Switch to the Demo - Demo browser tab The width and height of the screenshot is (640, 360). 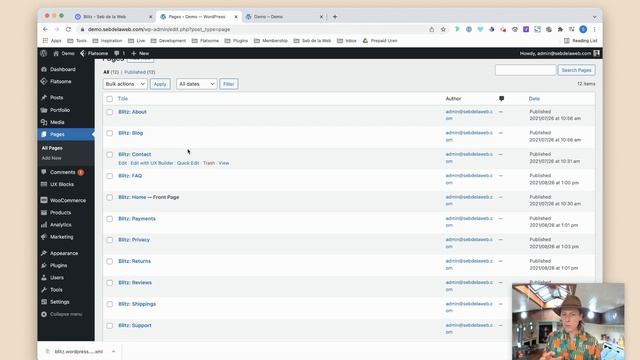(x=284, y=17)
